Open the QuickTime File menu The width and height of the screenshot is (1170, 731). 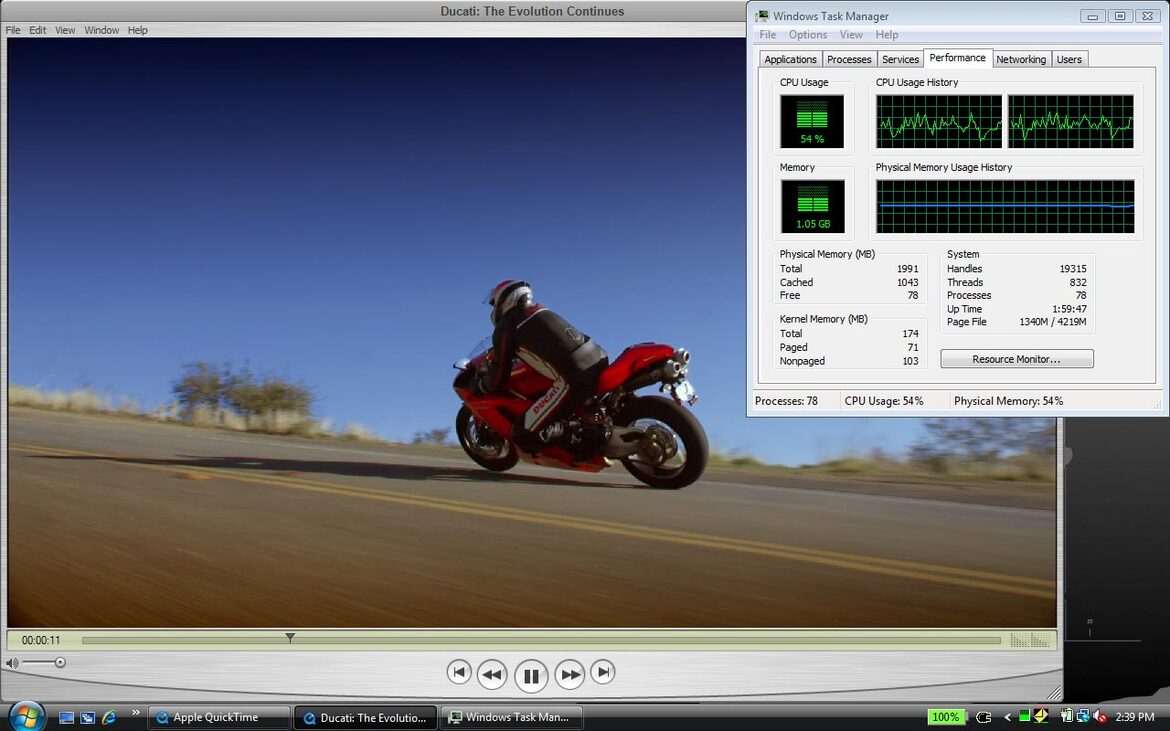click(13, 31)
